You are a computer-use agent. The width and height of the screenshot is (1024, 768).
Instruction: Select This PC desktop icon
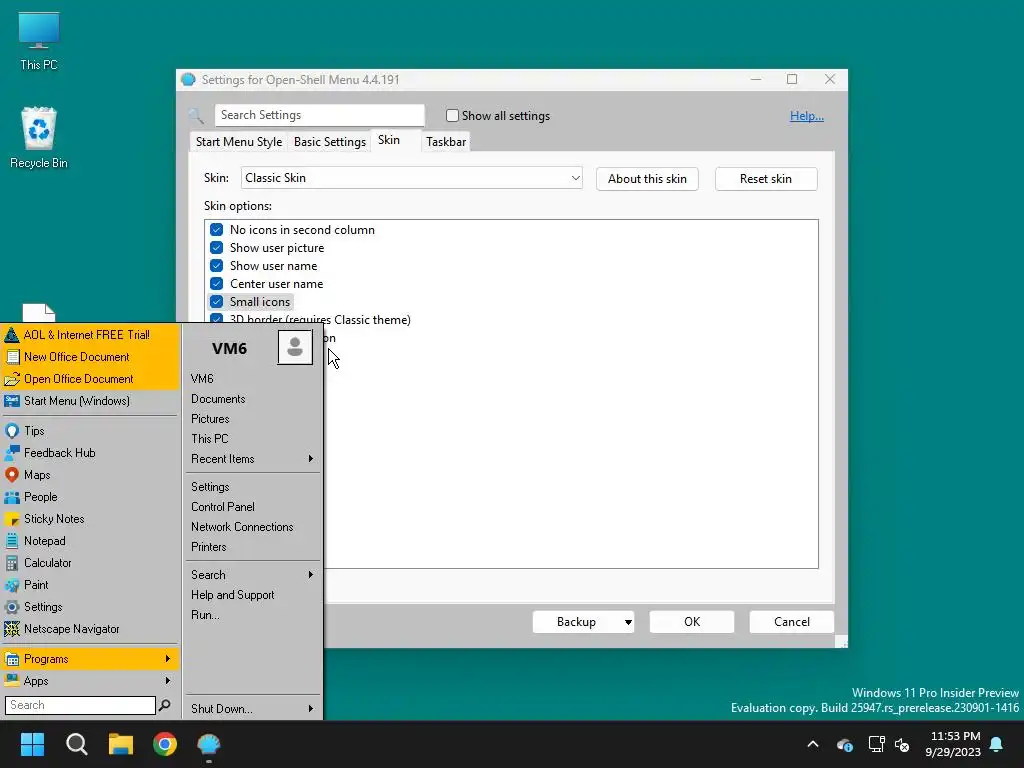point(39,41)
